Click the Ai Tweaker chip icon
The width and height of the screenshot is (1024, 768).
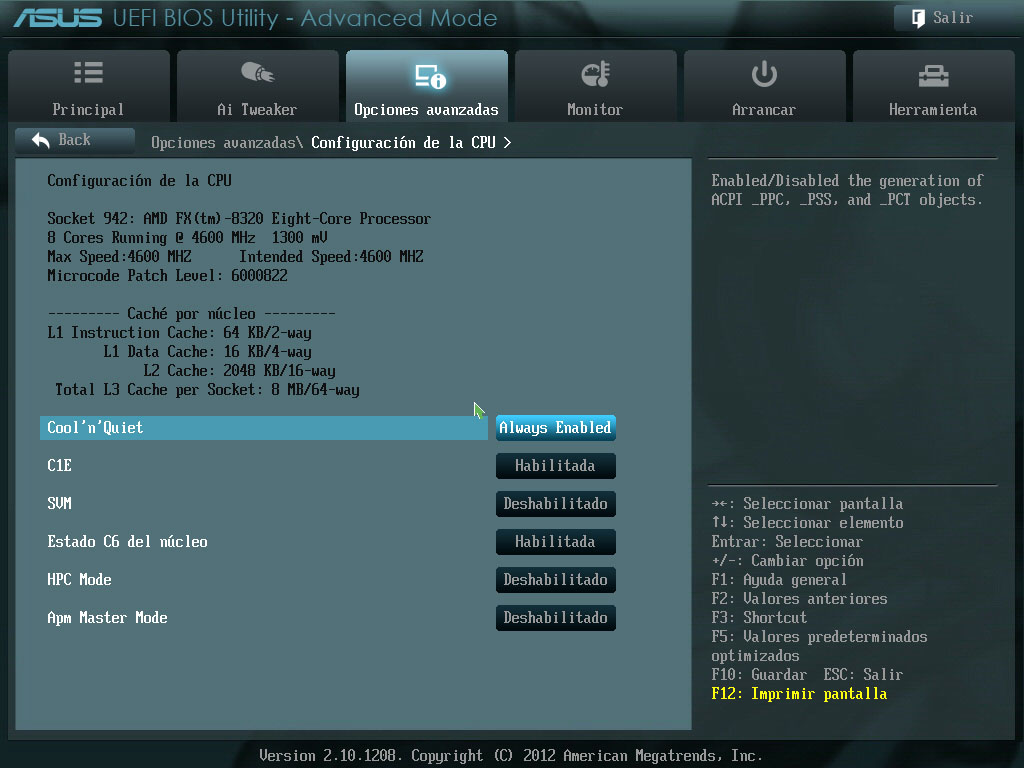tap(257, 74)
